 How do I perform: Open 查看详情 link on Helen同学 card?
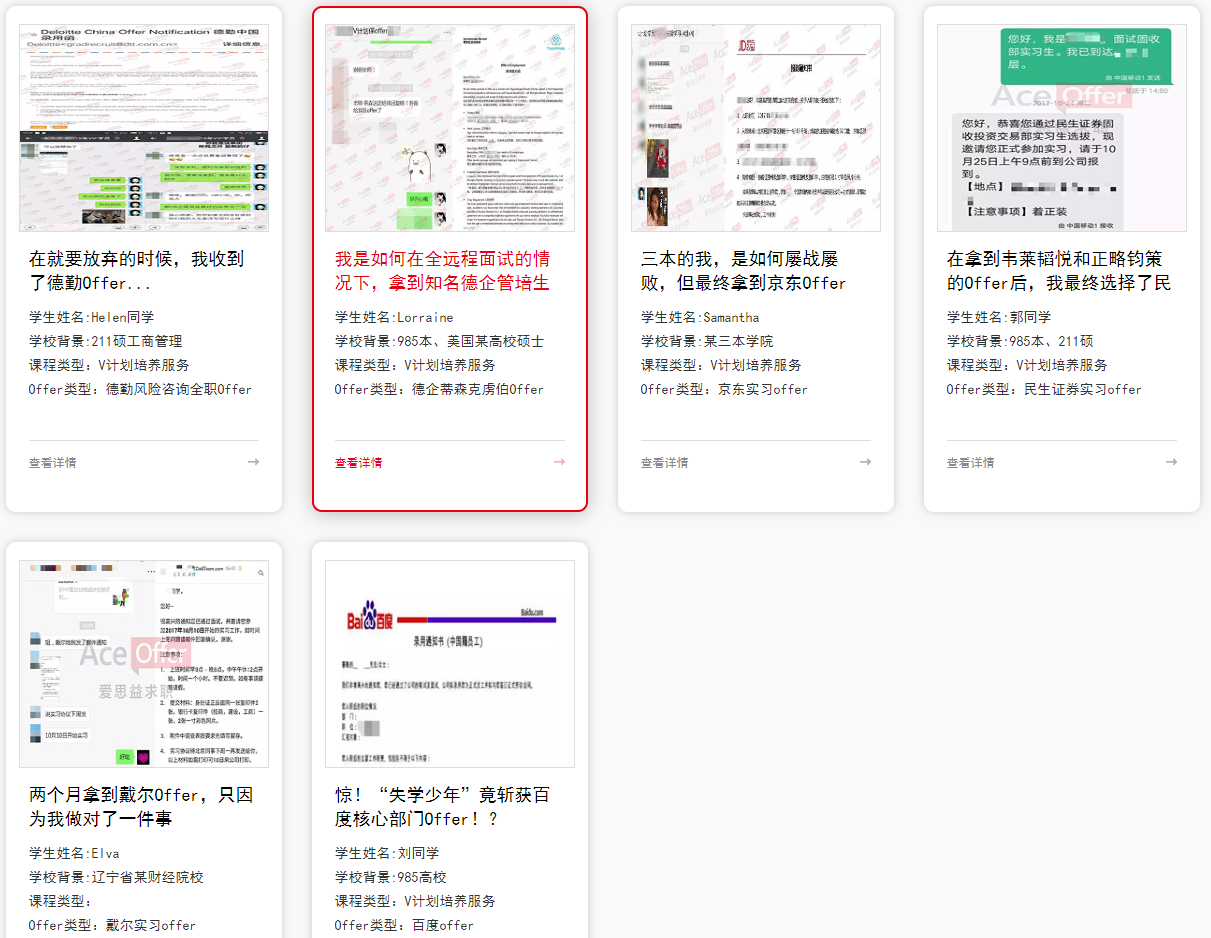click(53, 463)
